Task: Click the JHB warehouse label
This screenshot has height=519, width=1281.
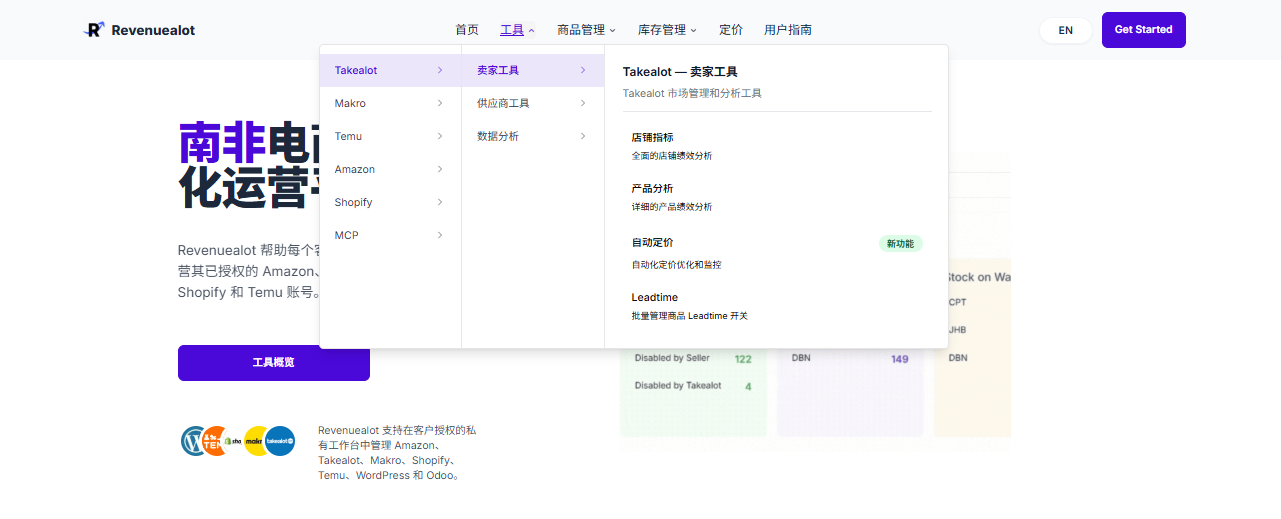Action: (x=958, y=330)
